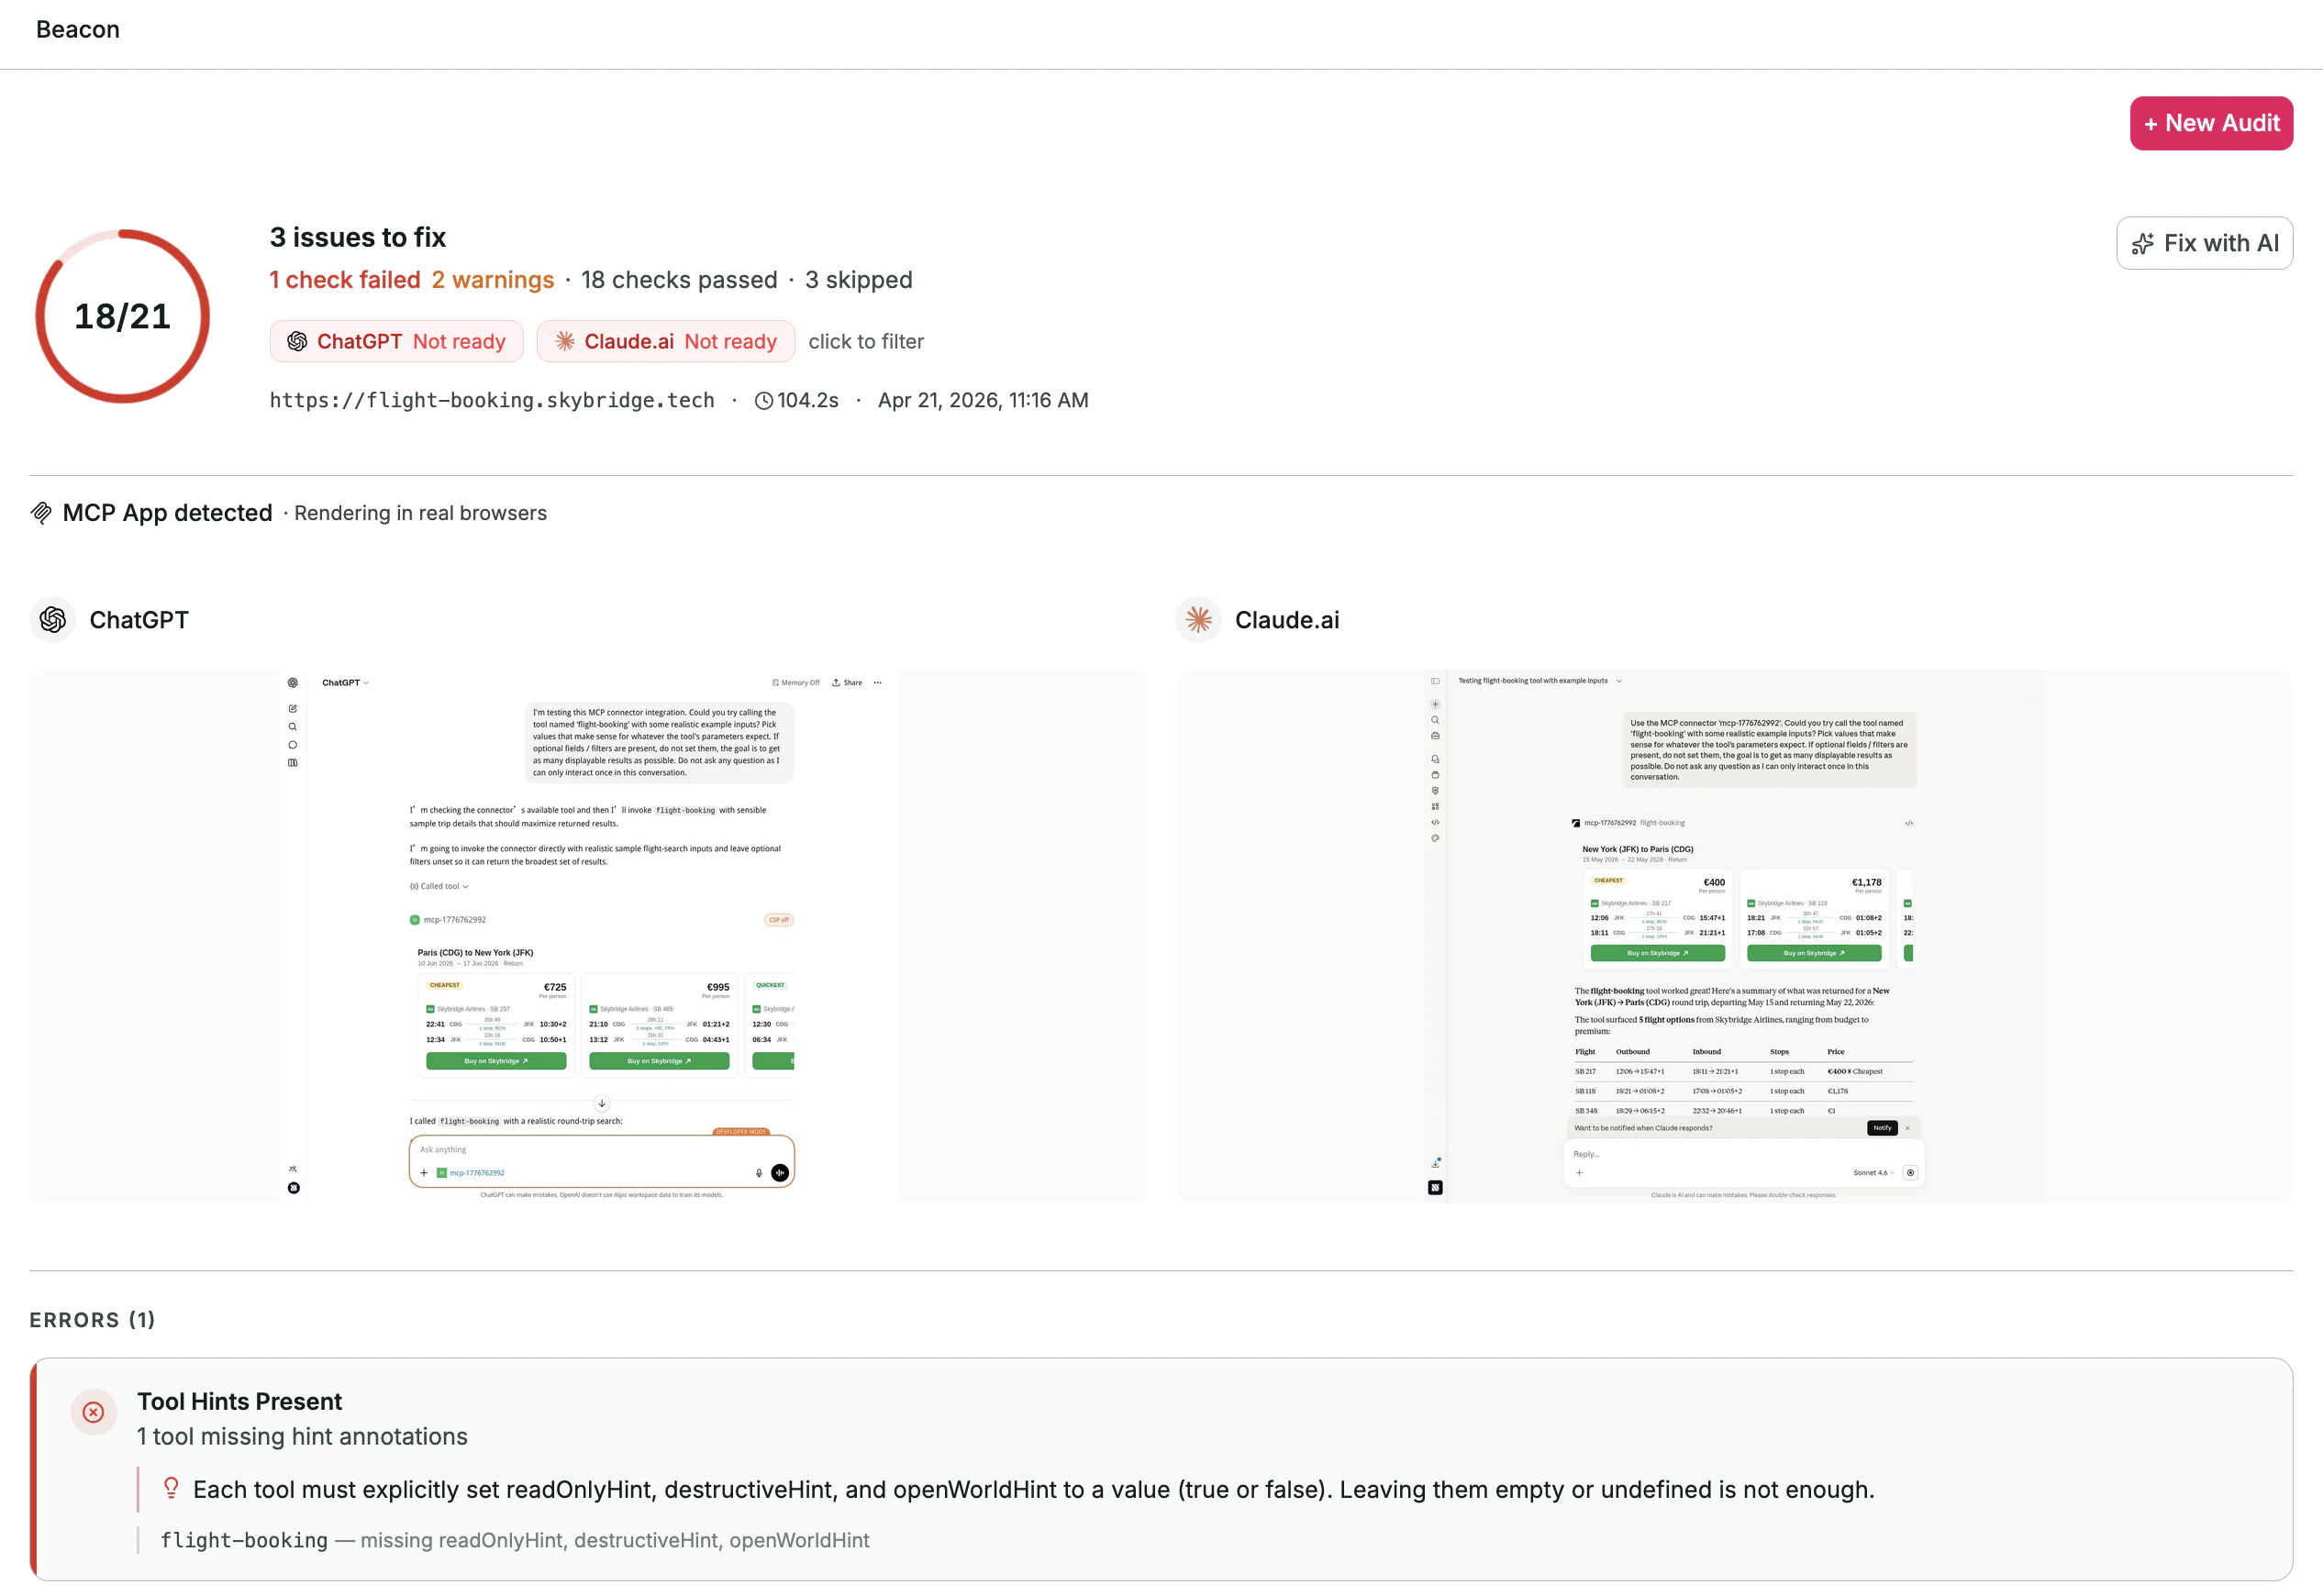Click the Reply input field in Claude

1650,1155
